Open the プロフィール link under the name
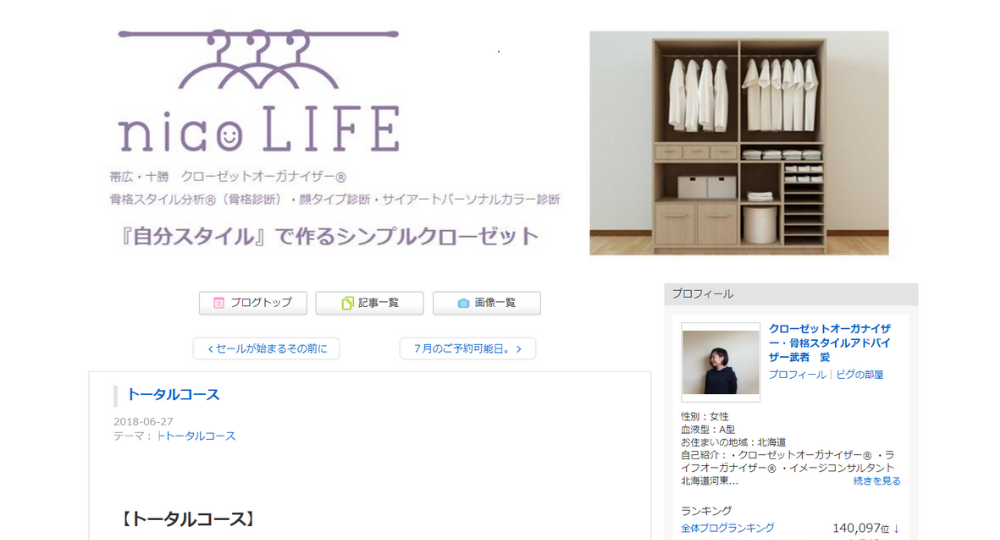1000x540 pixels. tap(797, 375)
